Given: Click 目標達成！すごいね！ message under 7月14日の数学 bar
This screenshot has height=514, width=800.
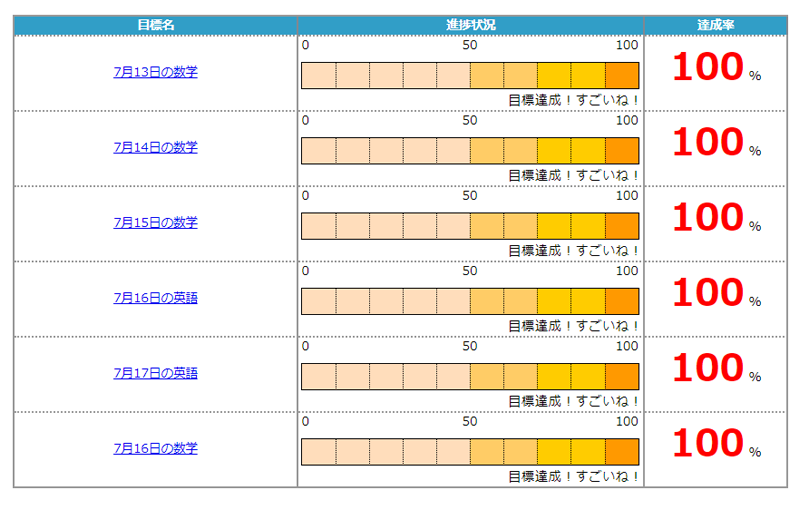Looking at the screenshot, I should [573, 175].
